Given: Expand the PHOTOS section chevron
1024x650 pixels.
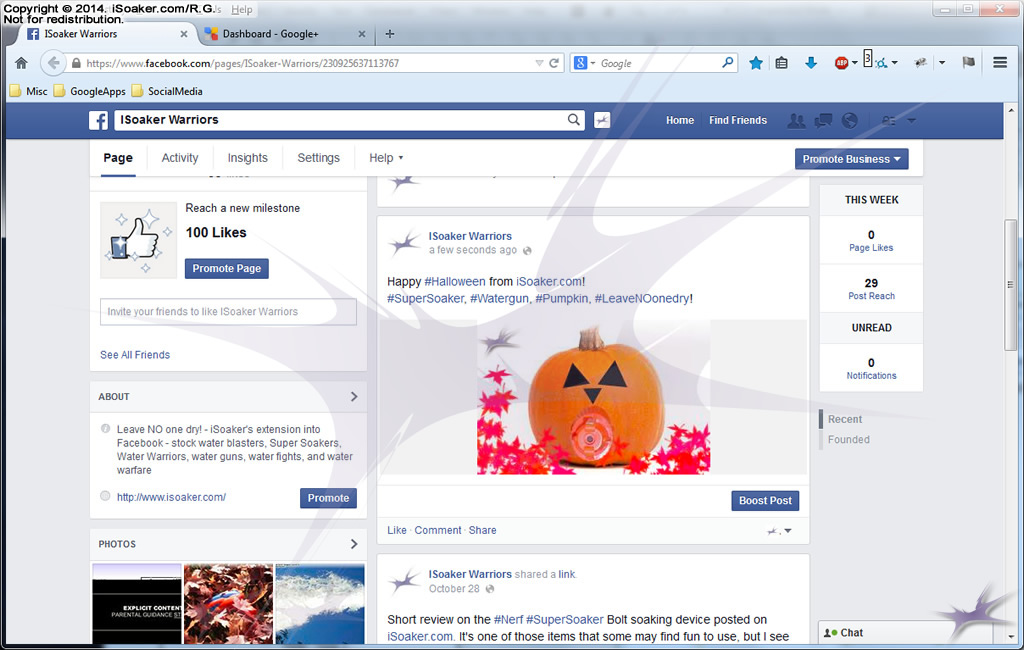Looking at the screenshot, I should click(354, 544).
